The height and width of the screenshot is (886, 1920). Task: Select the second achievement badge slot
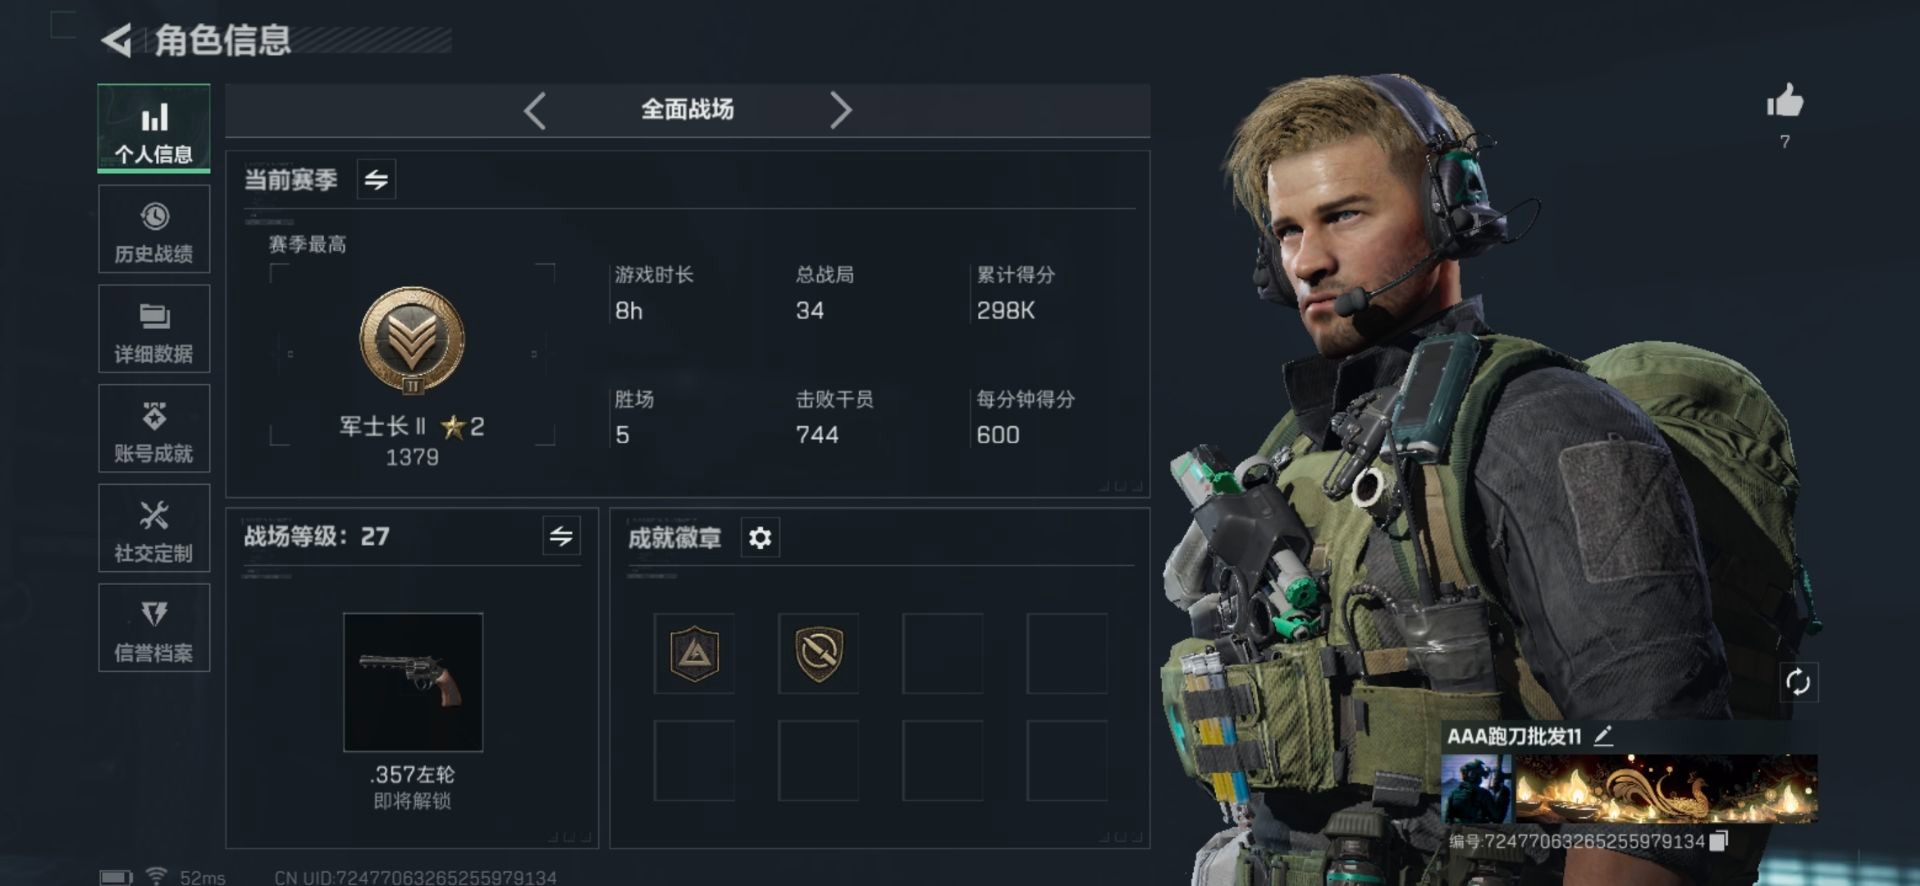(818, 654)
